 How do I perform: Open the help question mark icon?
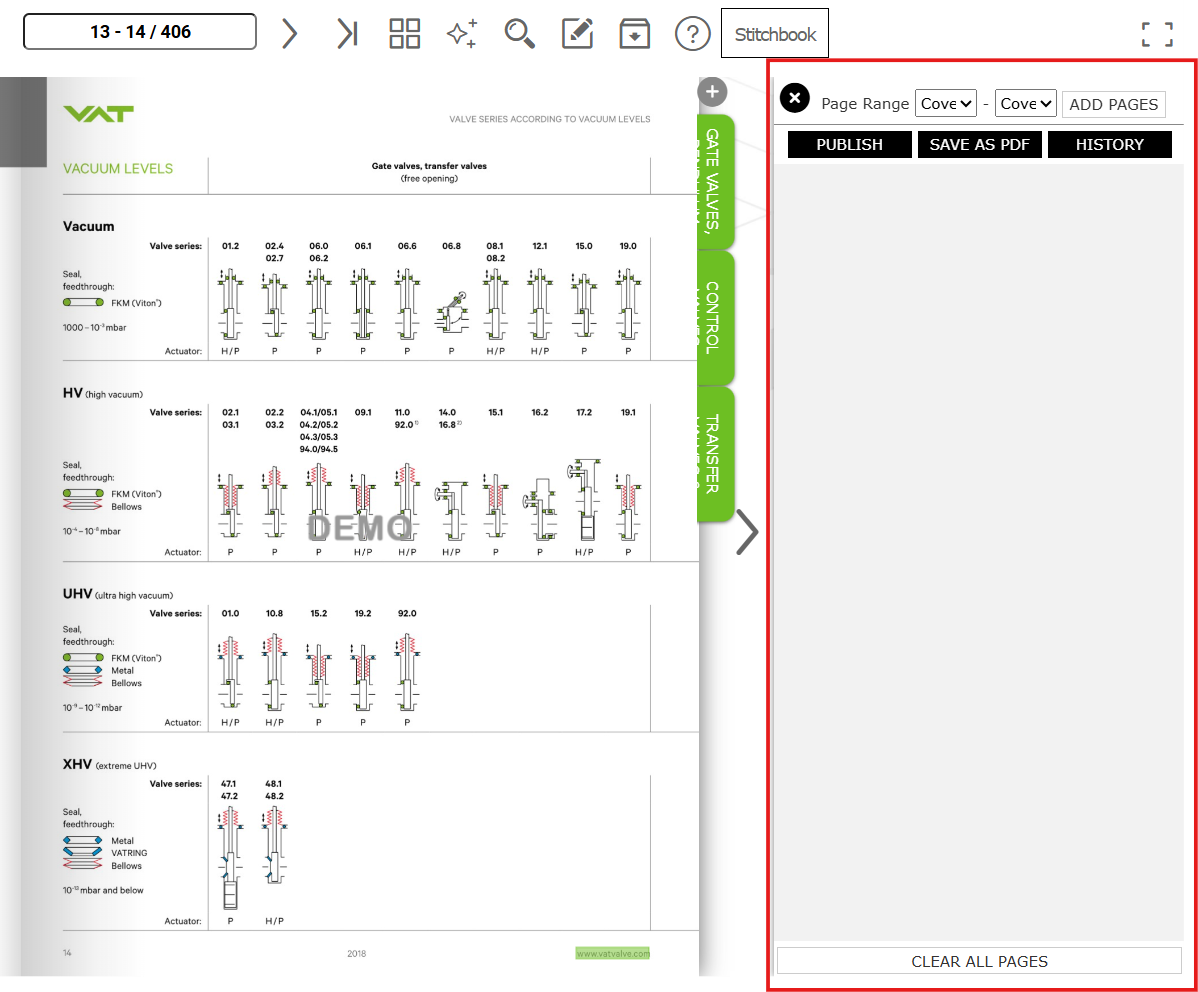pos(692,33)
